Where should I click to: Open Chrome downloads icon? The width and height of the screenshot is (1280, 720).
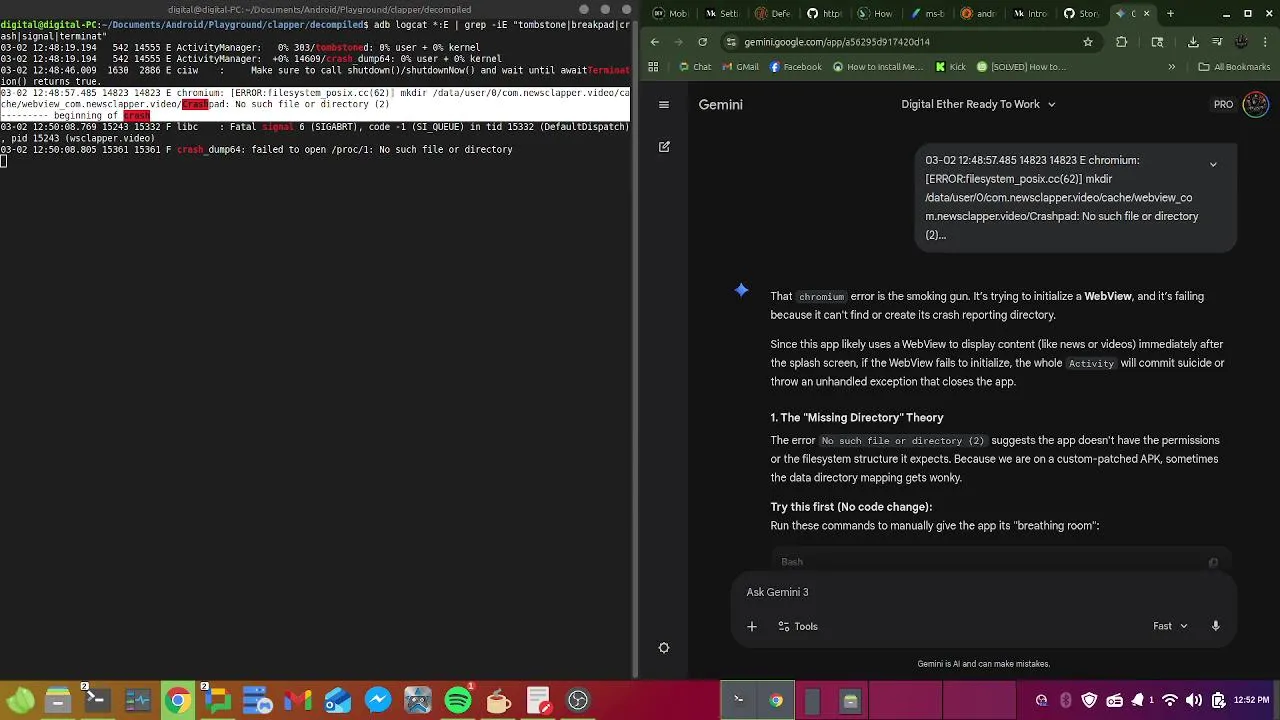coord(1193,42)
